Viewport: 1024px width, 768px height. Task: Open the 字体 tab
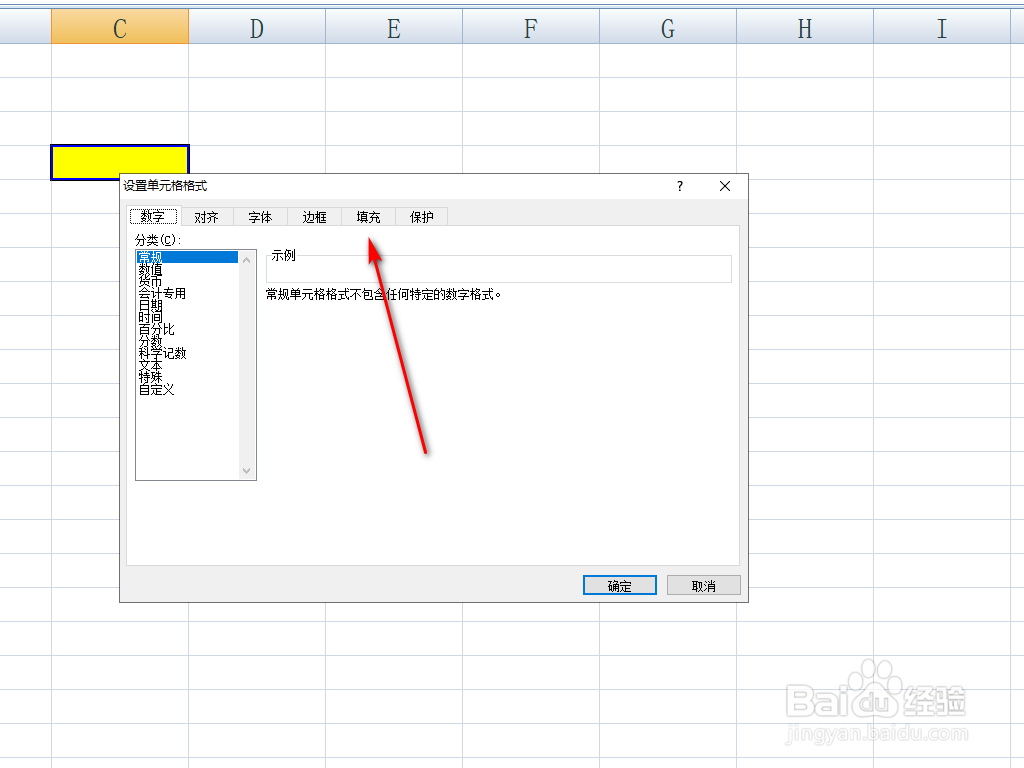click(x=260, y=217)
